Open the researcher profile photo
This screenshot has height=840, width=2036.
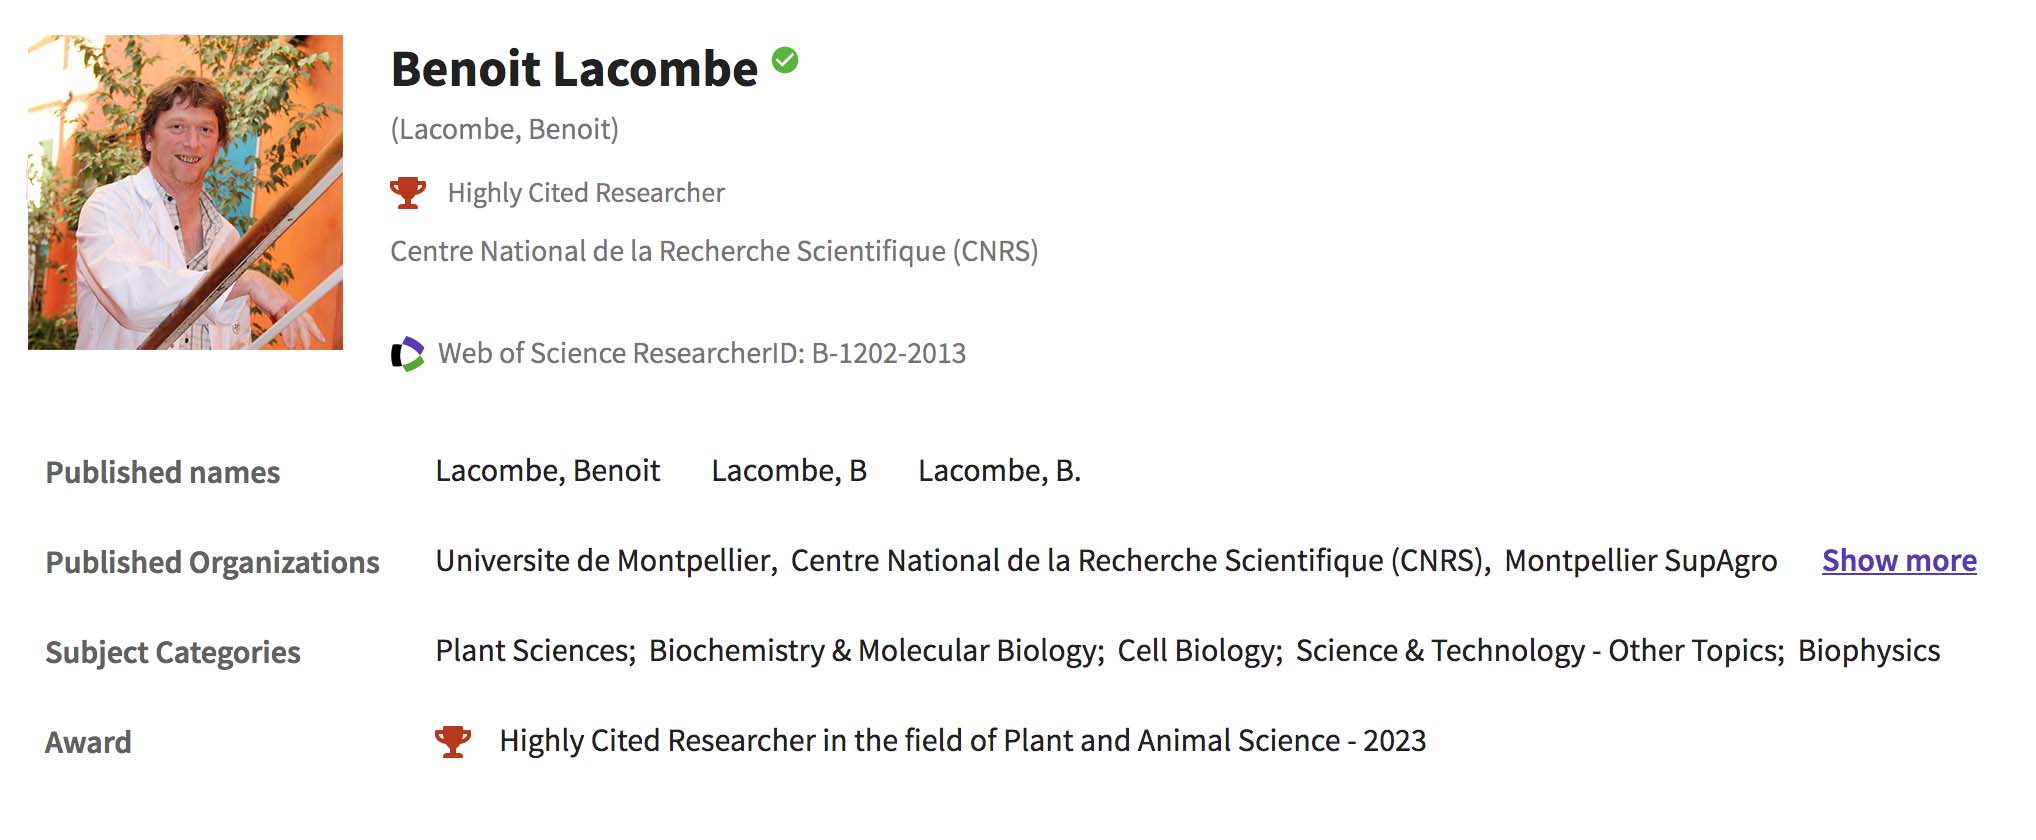pyautogui.click(x=185, y=192)
